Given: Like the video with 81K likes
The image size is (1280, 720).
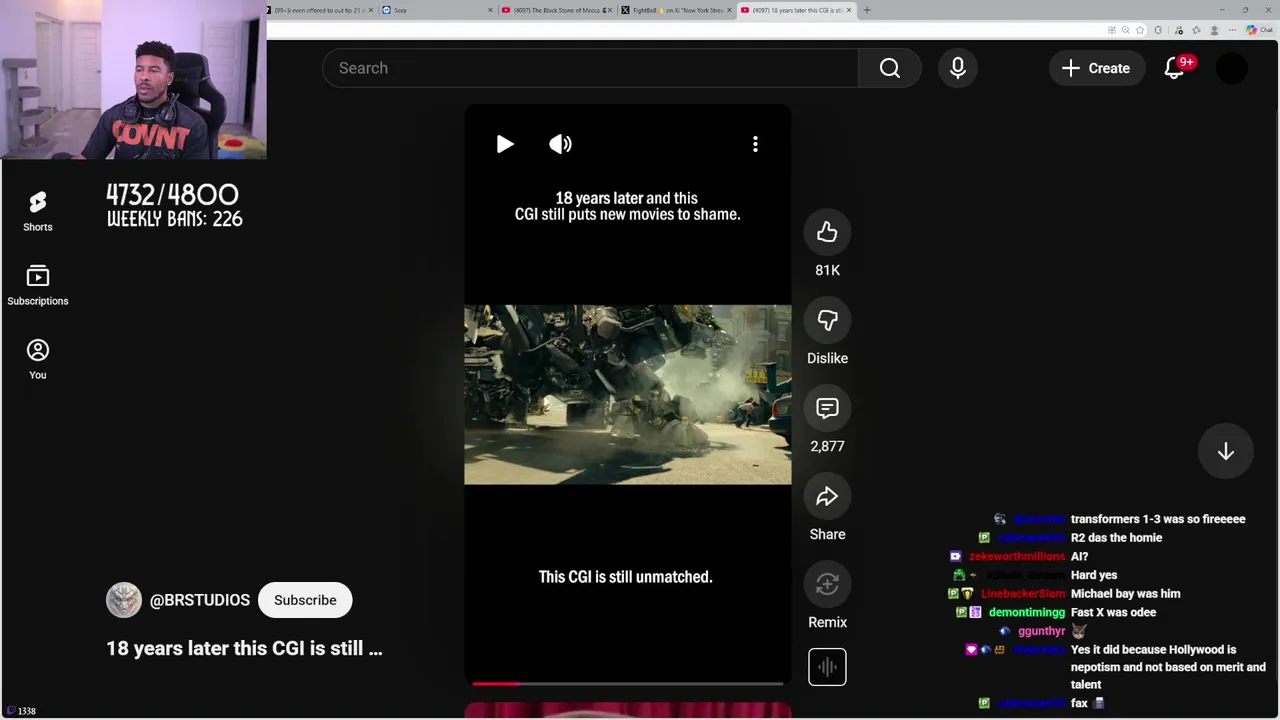Looking at the screenshot, I should click(x=827, y=232).
